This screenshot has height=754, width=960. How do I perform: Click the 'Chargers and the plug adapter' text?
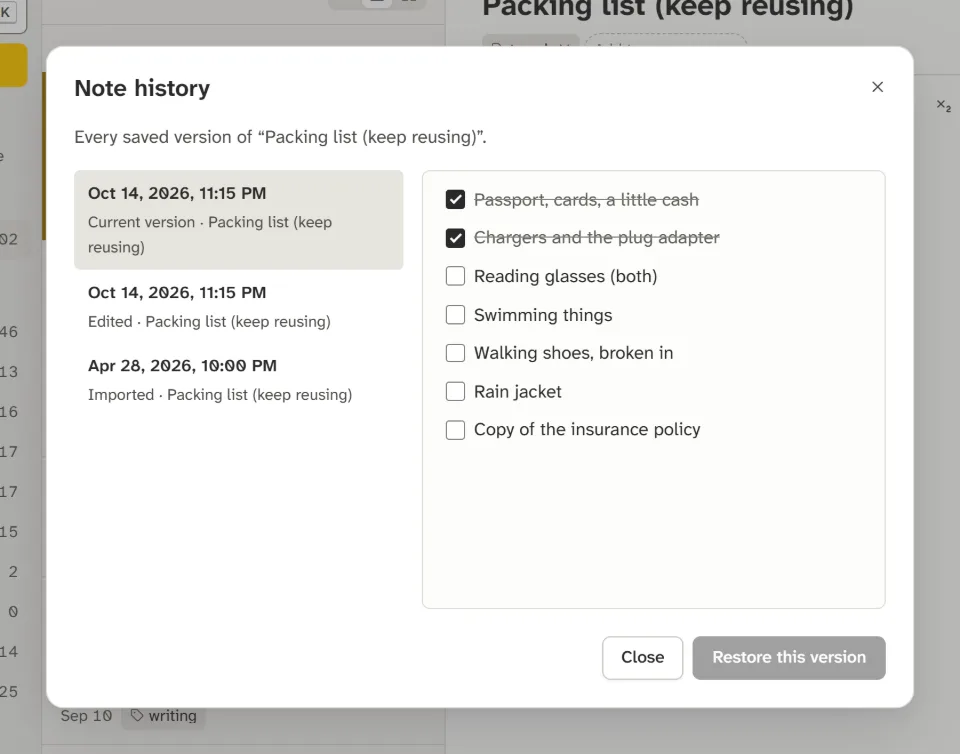597,237
